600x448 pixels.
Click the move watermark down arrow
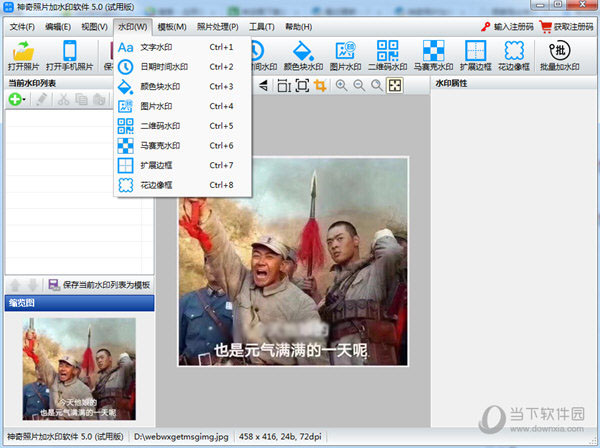point(33,285)
